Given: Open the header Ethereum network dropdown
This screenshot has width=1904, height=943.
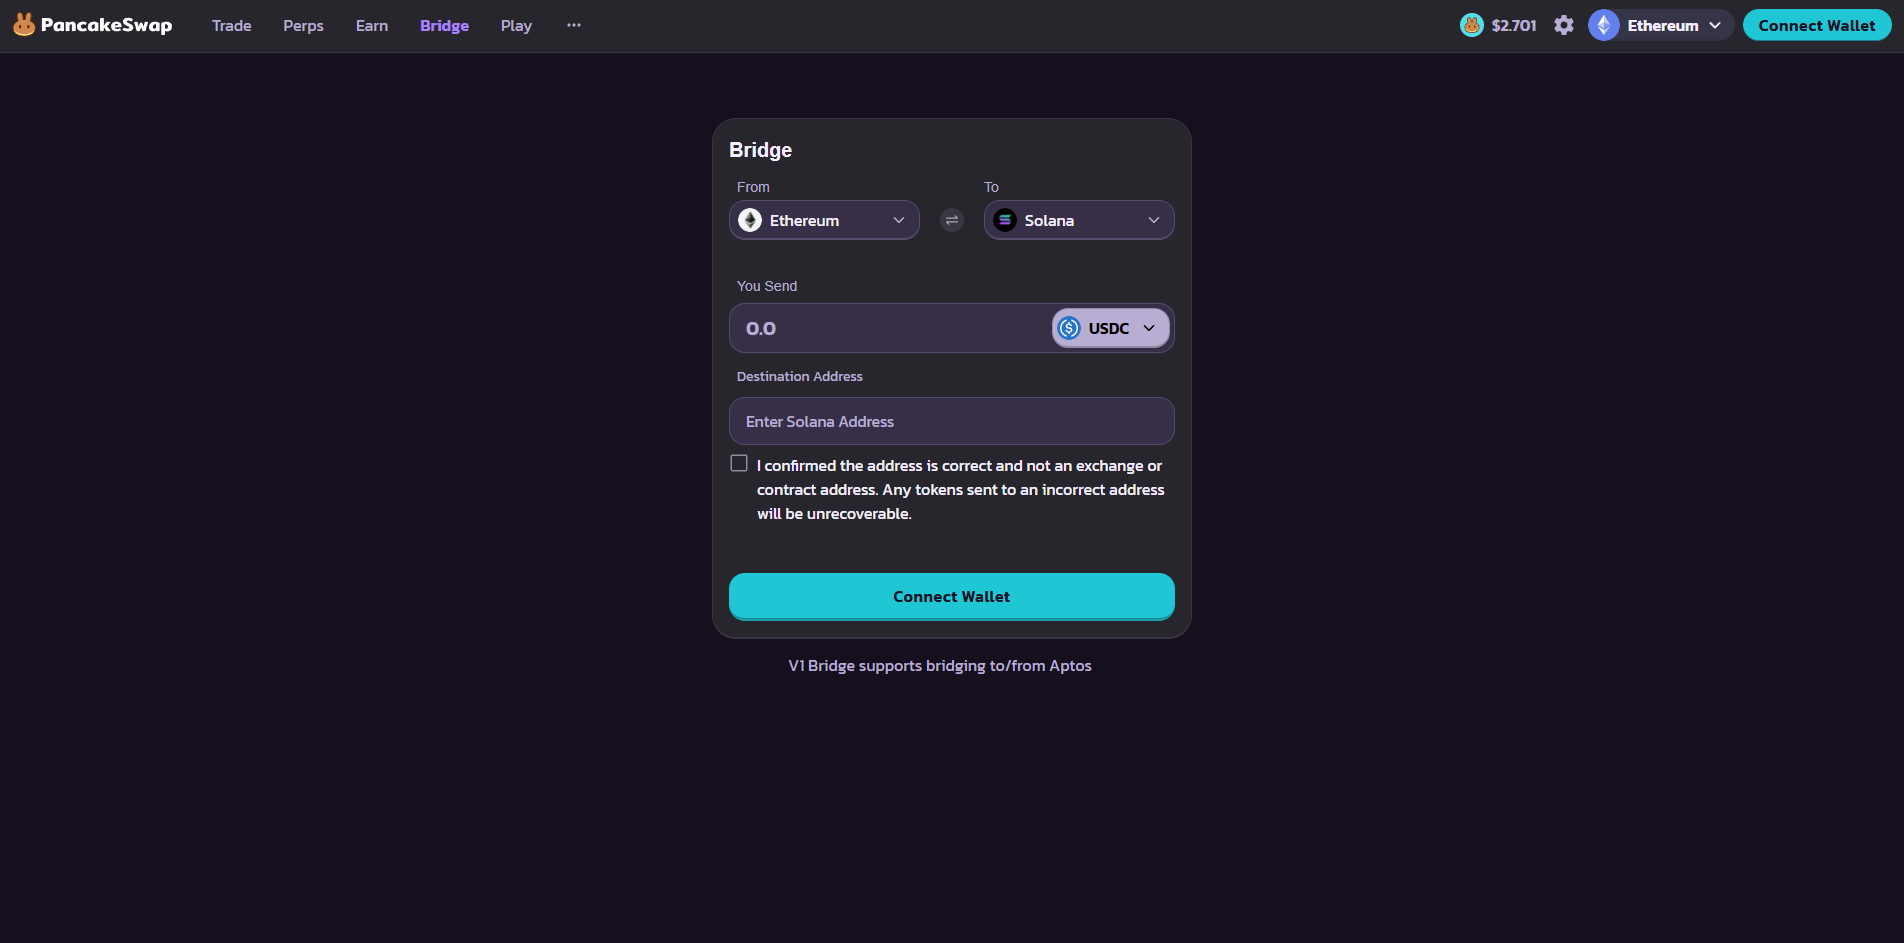Looking at the screenshot, I should (1714, 25).
